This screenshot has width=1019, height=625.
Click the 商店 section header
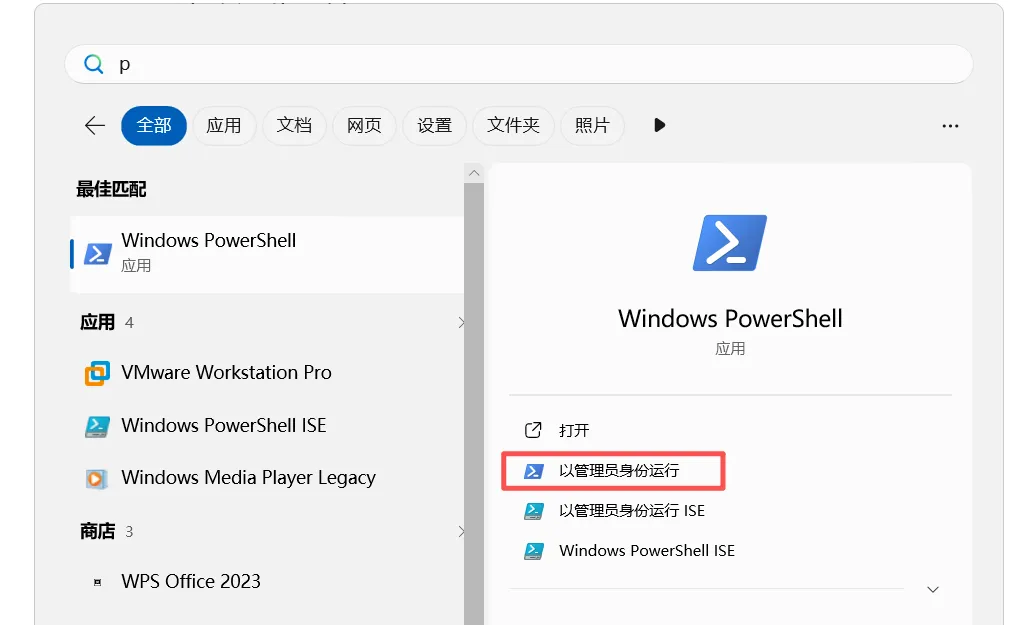tap(97, 531)
